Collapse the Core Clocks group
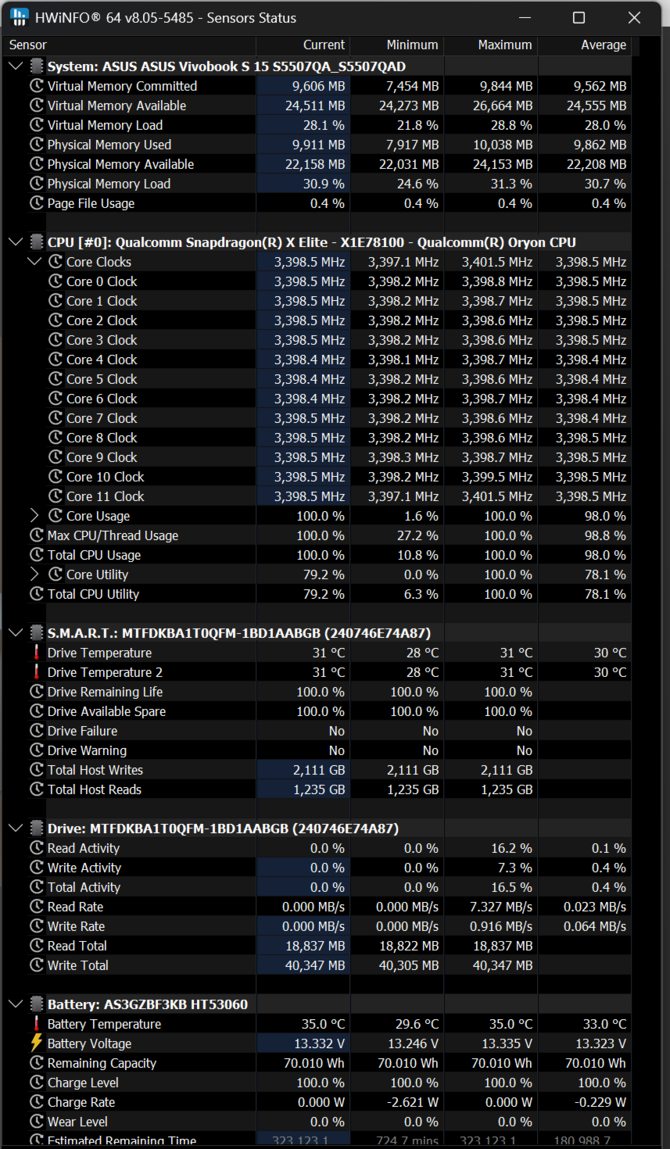The width and height of the screenshot is (670, 1149). pos(35,262)
